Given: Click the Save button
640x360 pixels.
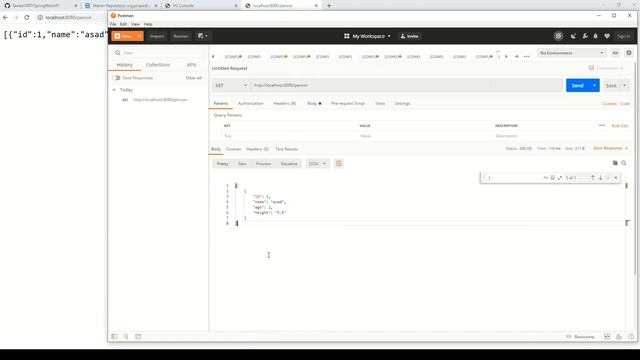Looking at the screenshot, I should pos(611,85).
